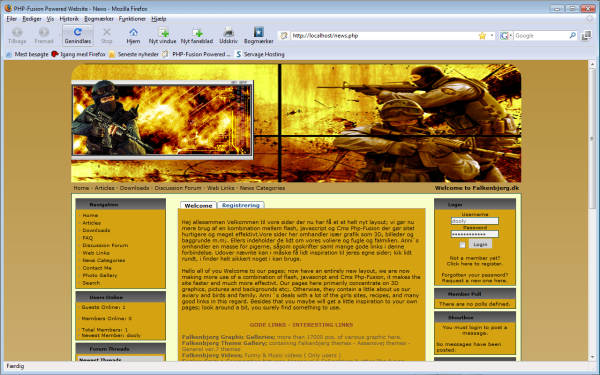Screen dimensions: 600x375
Task: Open the Hjælp menu
Action: point(158,18)
